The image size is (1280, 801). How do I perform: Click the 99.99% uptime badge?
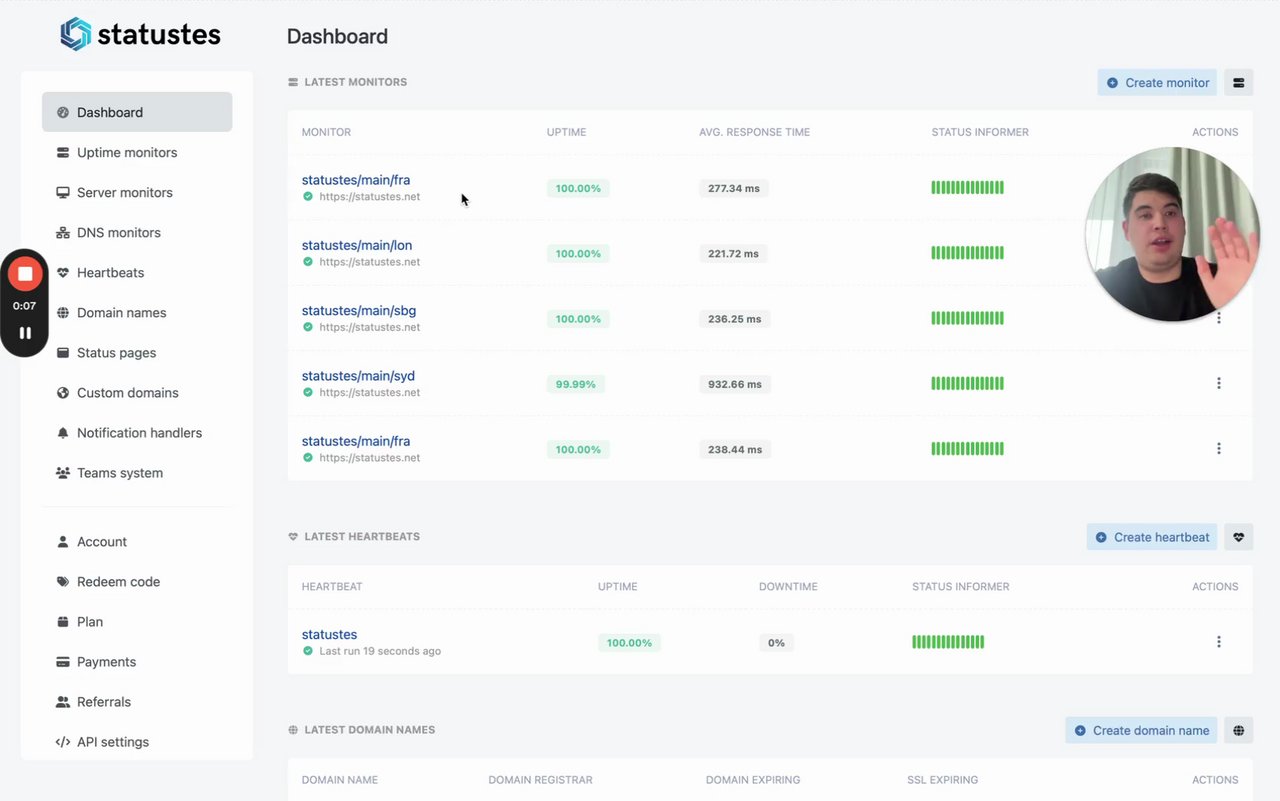pos(575,384)
